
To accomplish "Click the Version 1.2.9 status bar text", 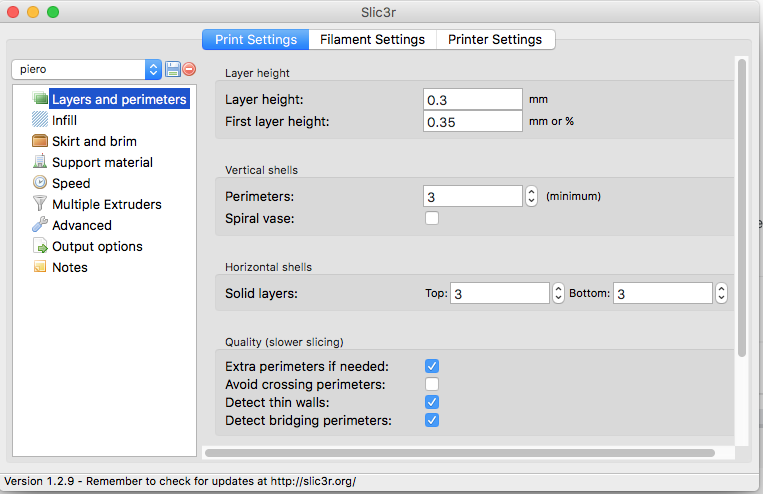I will pyautogui.click(x=180, y=481).
